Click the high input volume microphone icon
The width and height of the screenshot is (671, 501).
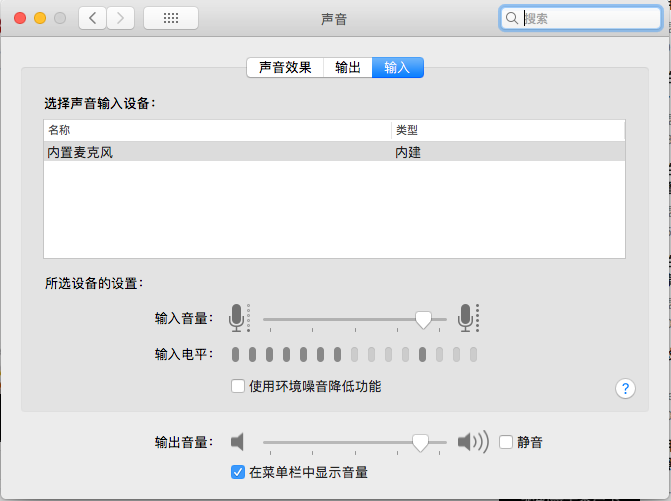(465, 317)
